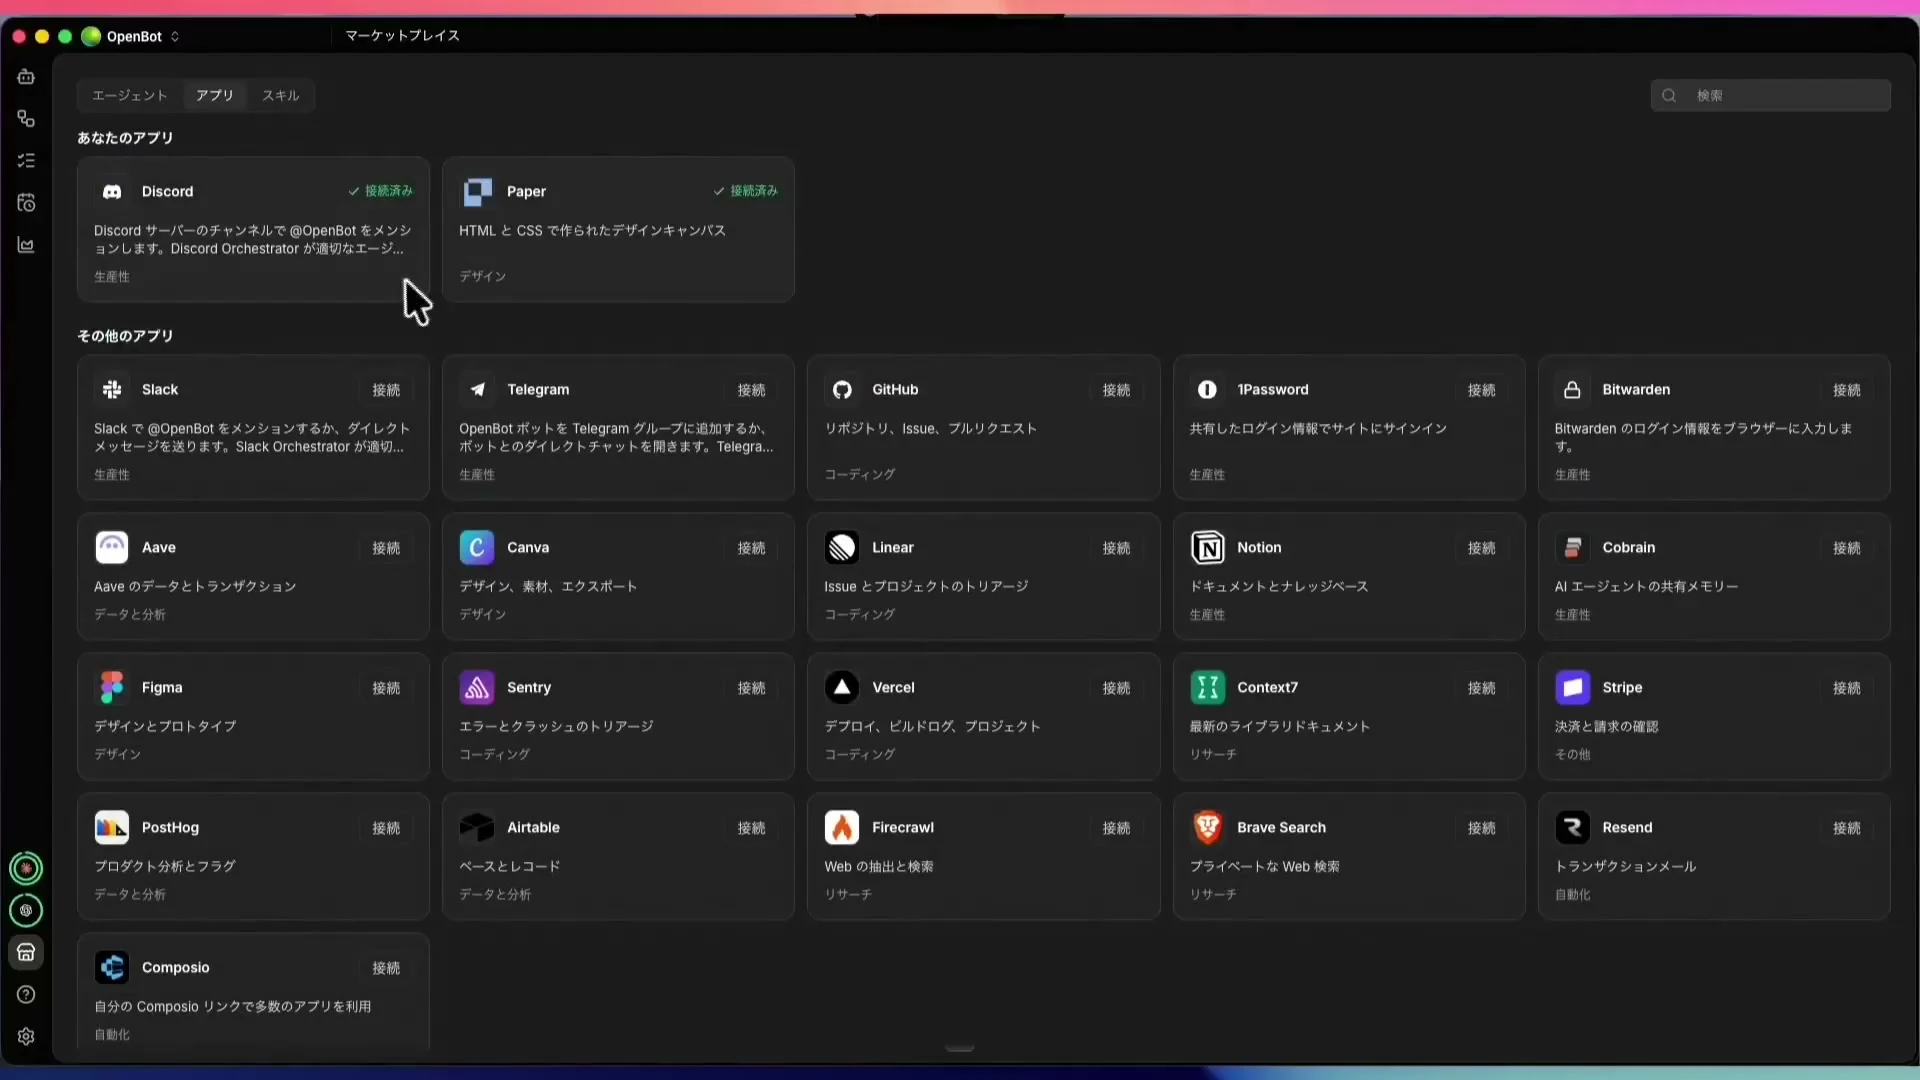This screenshot has width=1920, height=1080.
Task: Click the Brave Search lion logo
Action: [1207, 827]
